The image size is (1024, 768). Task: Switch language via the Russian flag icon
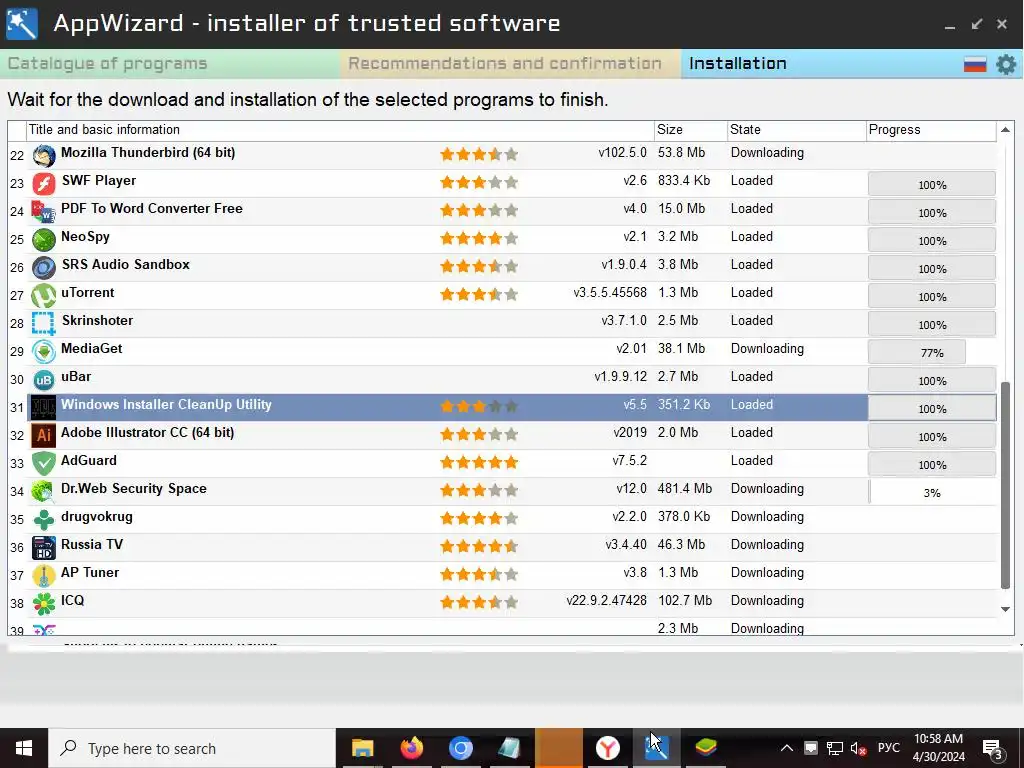(975, 64)
